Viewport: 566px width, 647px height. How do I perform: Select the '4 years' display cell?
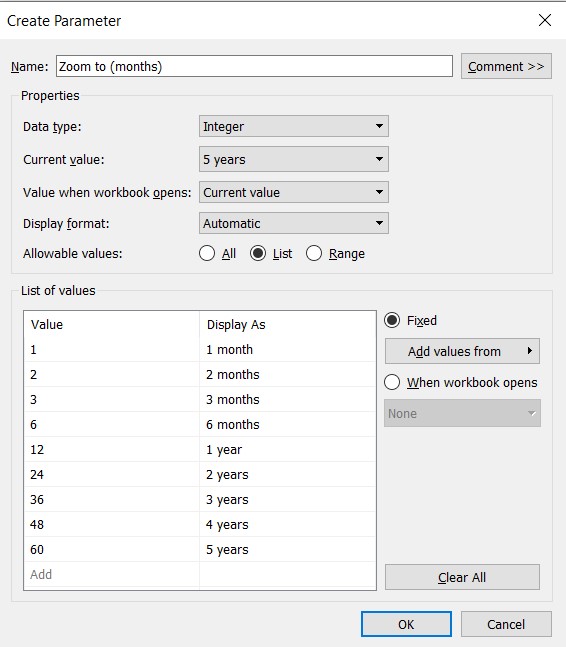click(x=288, y=524)
